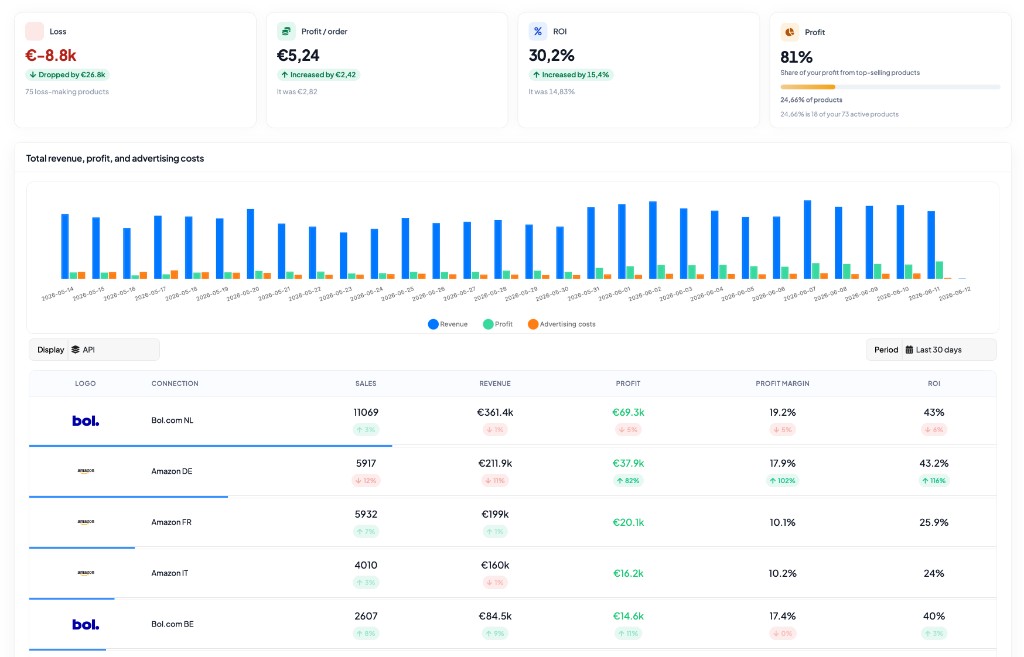The height and width of the screenshot is (657, 1024).
Task: Toggle the blue Revenue legend dot
Action: tap(433, 324)
